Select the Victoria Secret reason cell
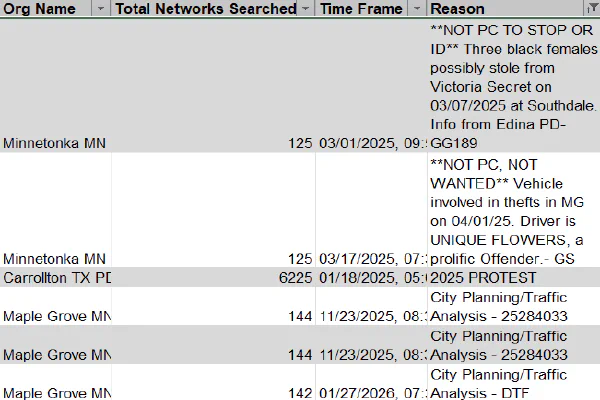Screen dimensions: 600x400 click(514, 86)
